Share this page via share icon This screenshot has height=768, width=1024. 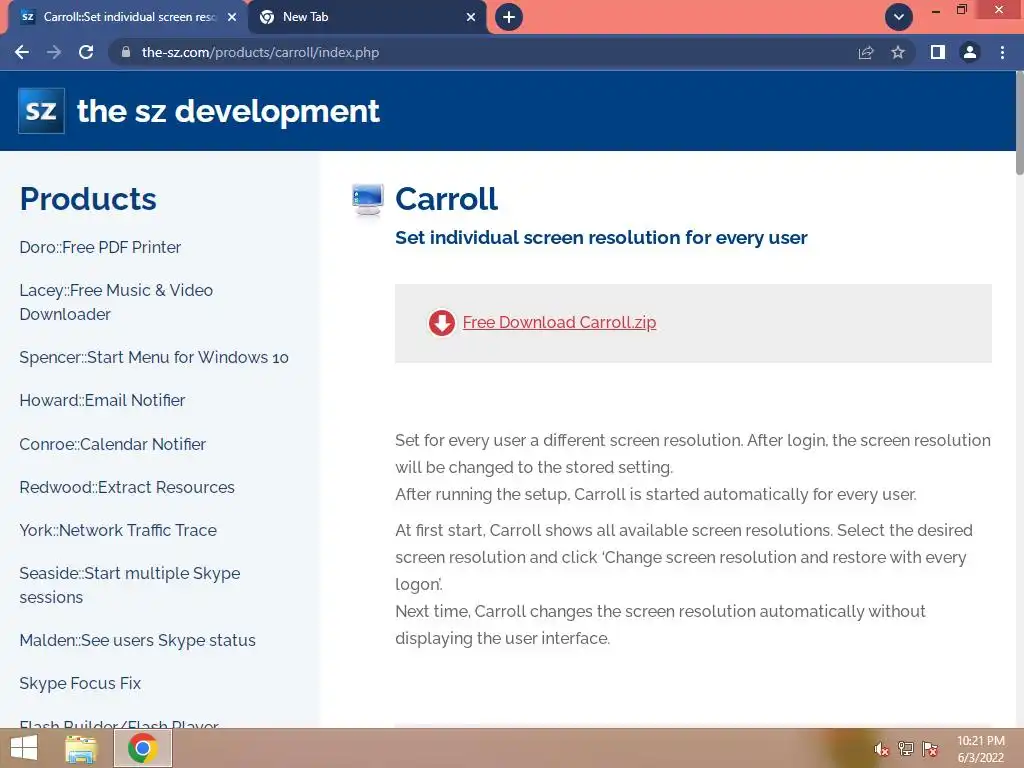click(x=866, y=52)
